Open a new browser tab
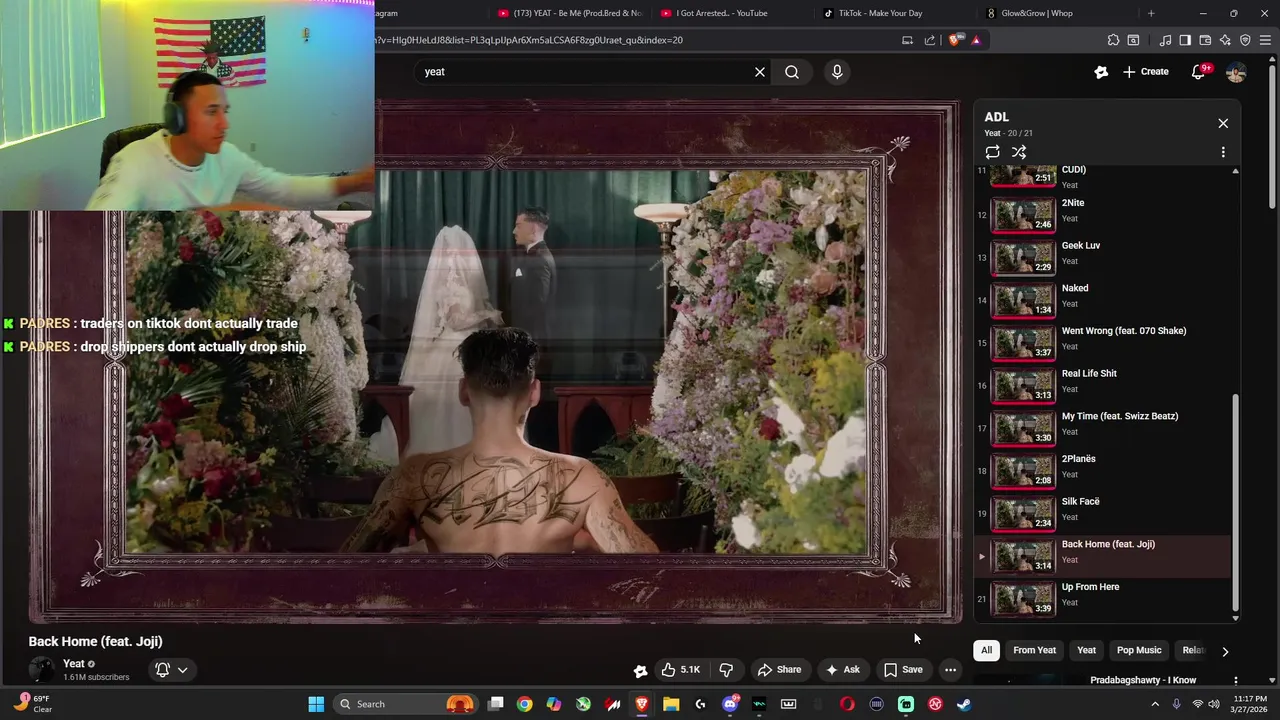This screenshot has width=1280, height=720. 1151,13
